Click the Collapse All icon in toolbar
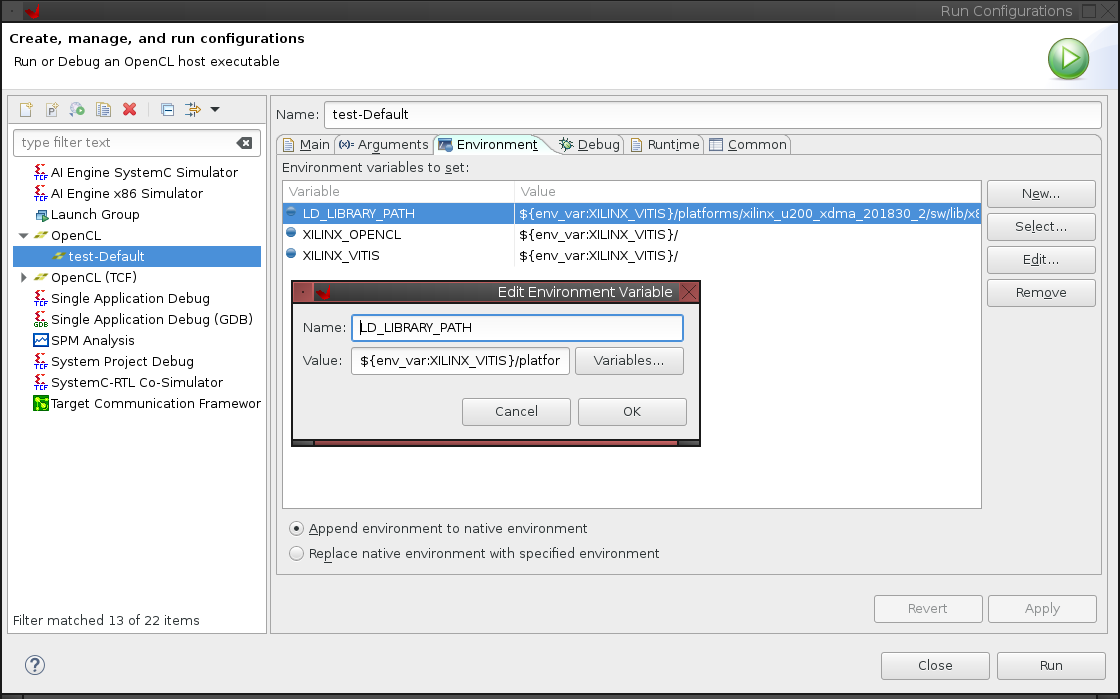The height and width of the screenshot is (699, 1120). tap(167, 110)
